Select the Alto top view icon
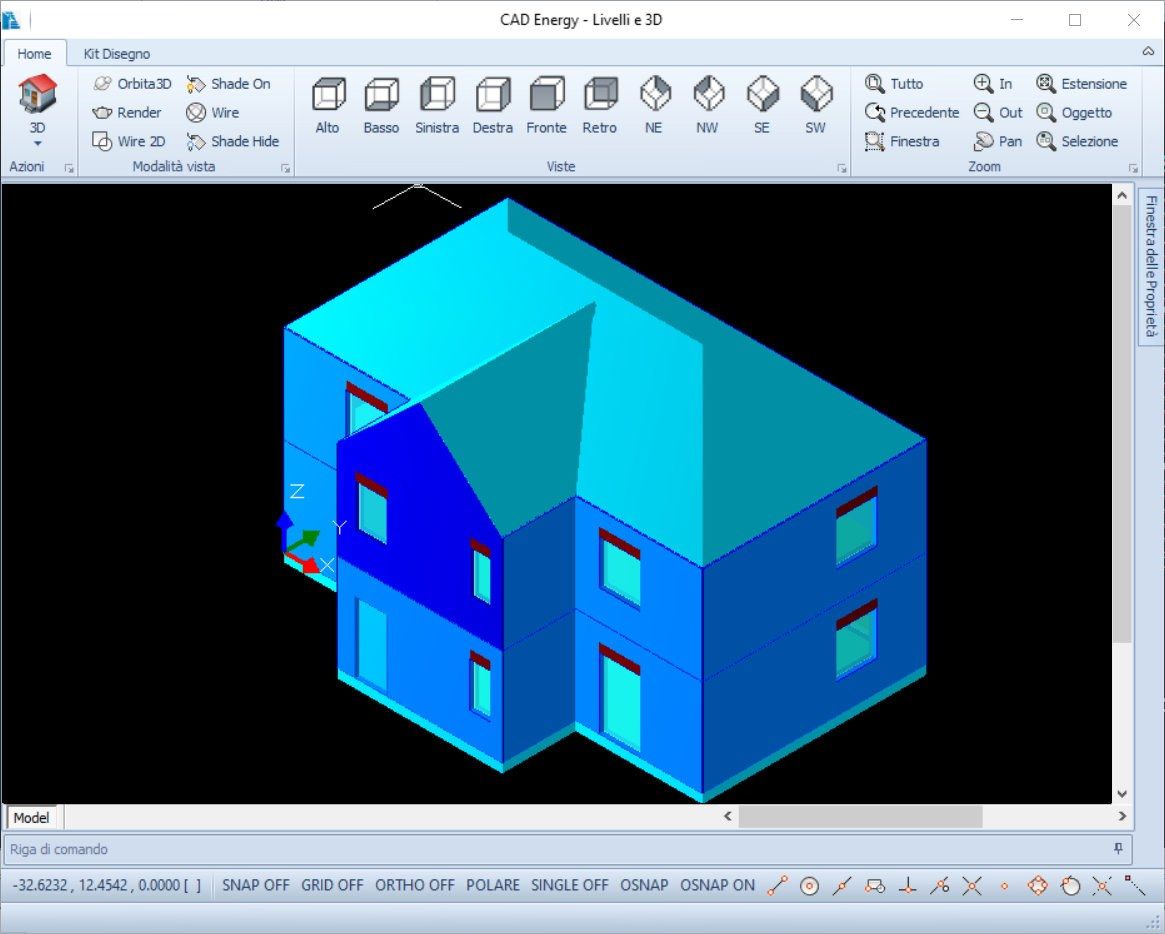Image resolution: width=1165 pixels, height=934 pixels. click(328, 96)
